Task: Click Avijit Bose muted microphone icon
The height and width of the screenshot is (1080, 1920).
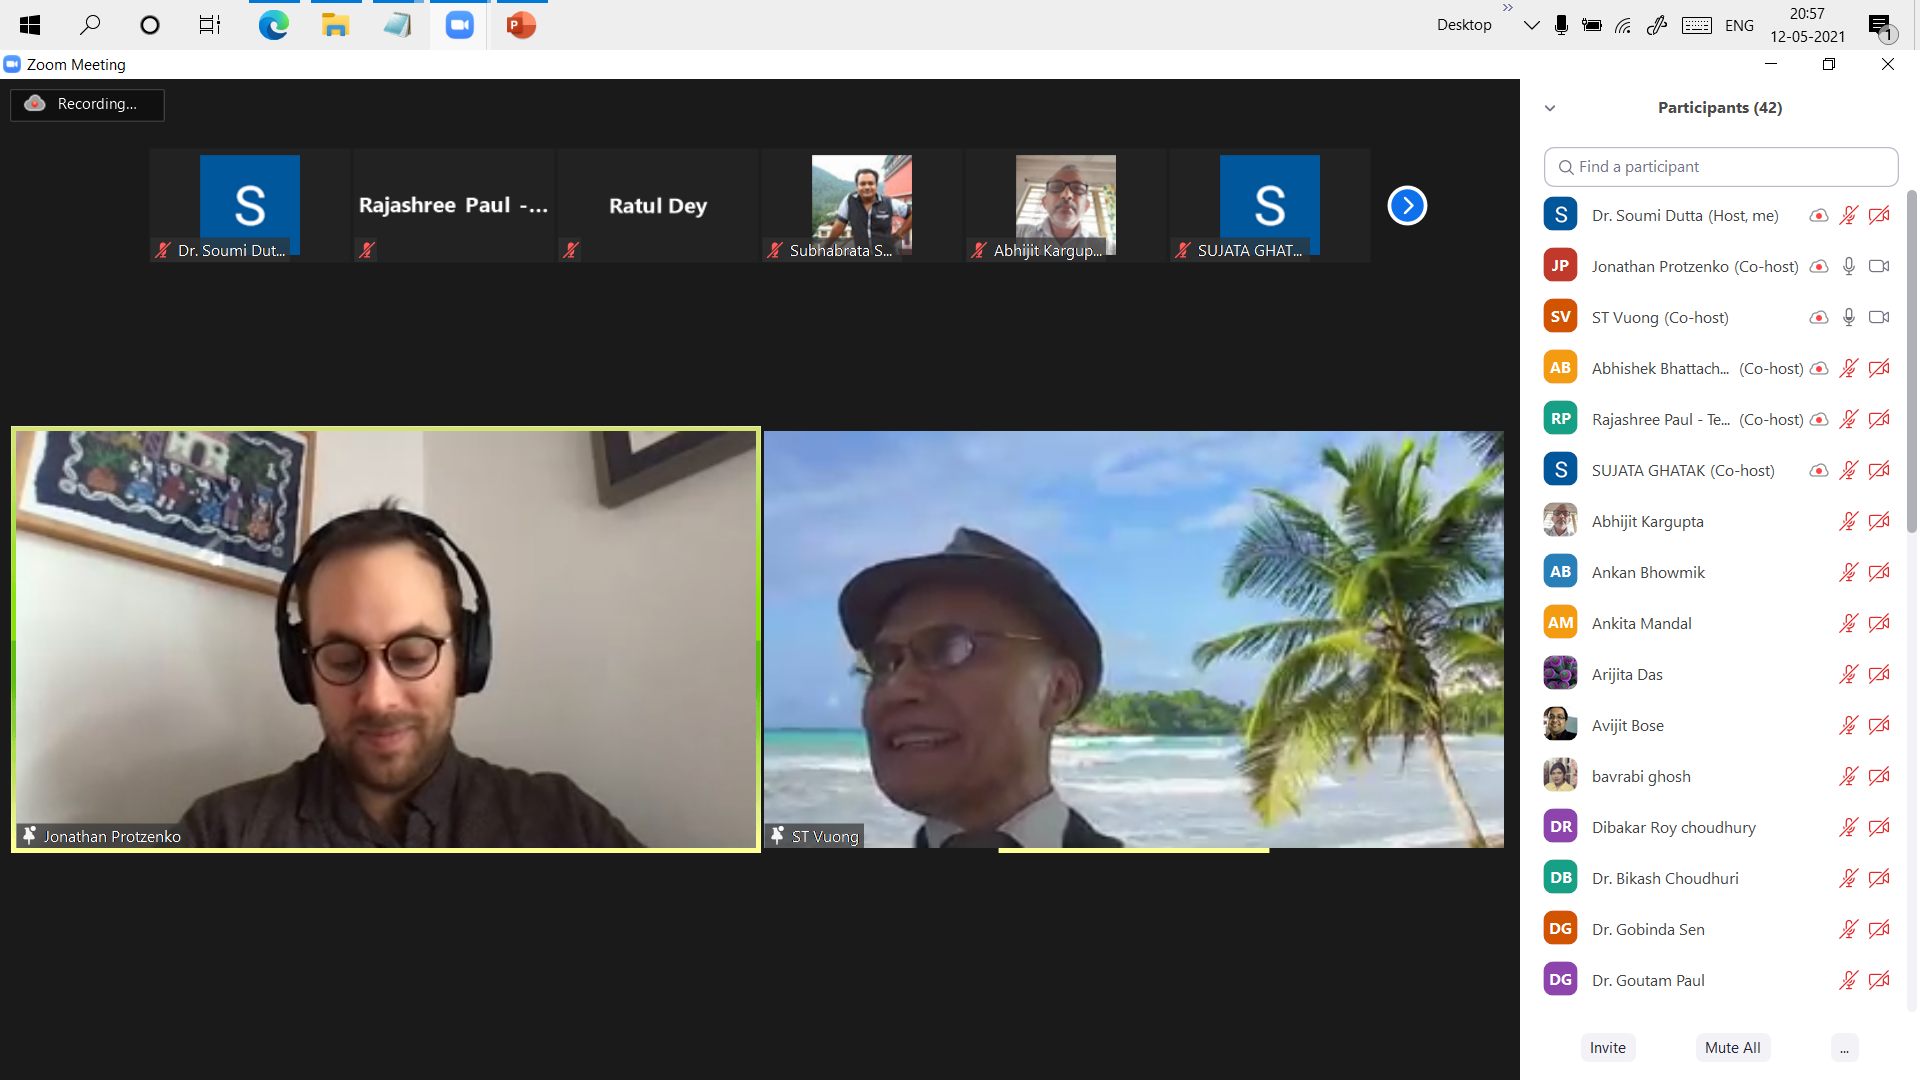Action: pos(1849,725)
